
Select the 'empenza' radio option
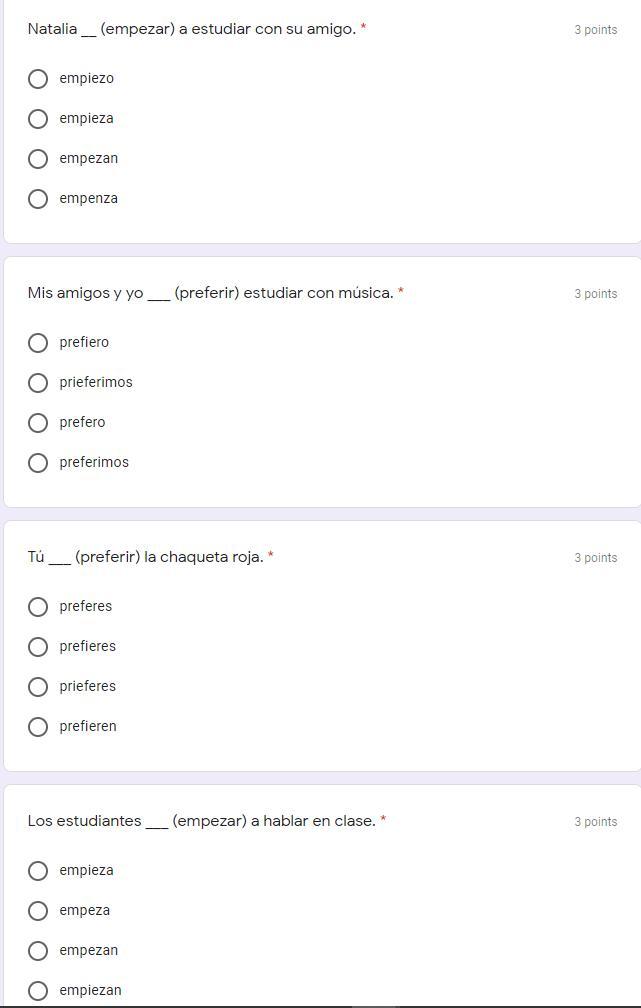38,199
